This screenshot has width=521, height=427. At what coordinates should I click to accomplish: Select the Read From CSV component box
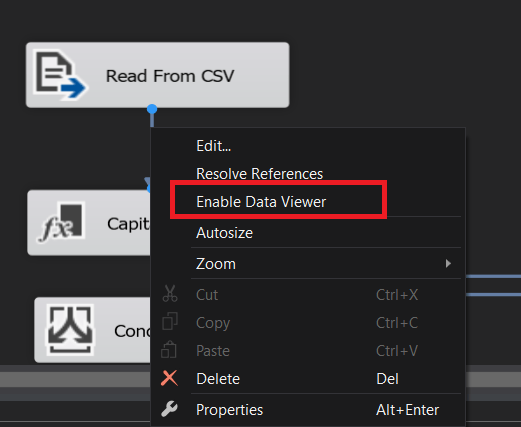coord(158,75)
